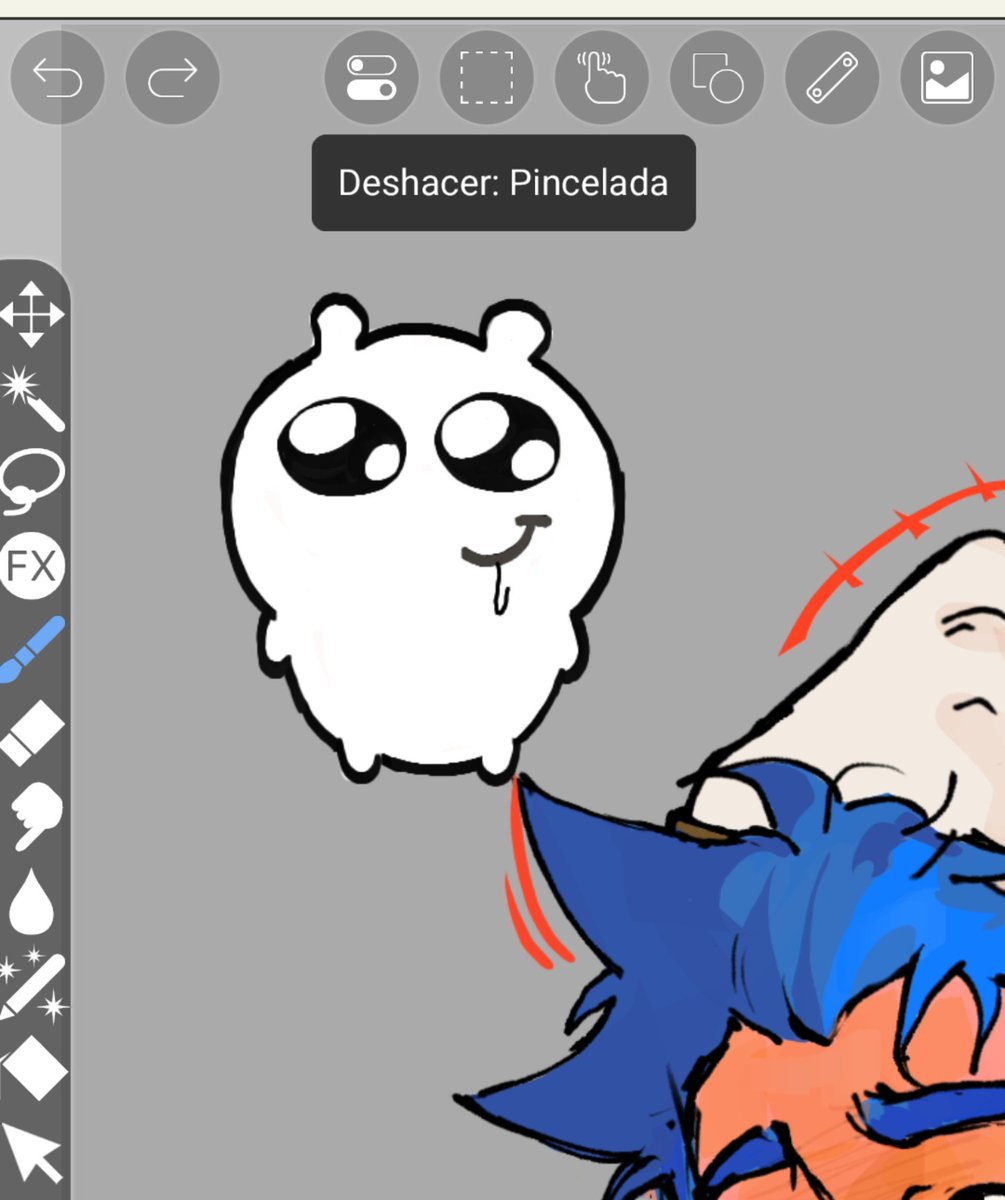Redo the undone action
This screenshot has height=1200, width=1005.
point(172,78)
